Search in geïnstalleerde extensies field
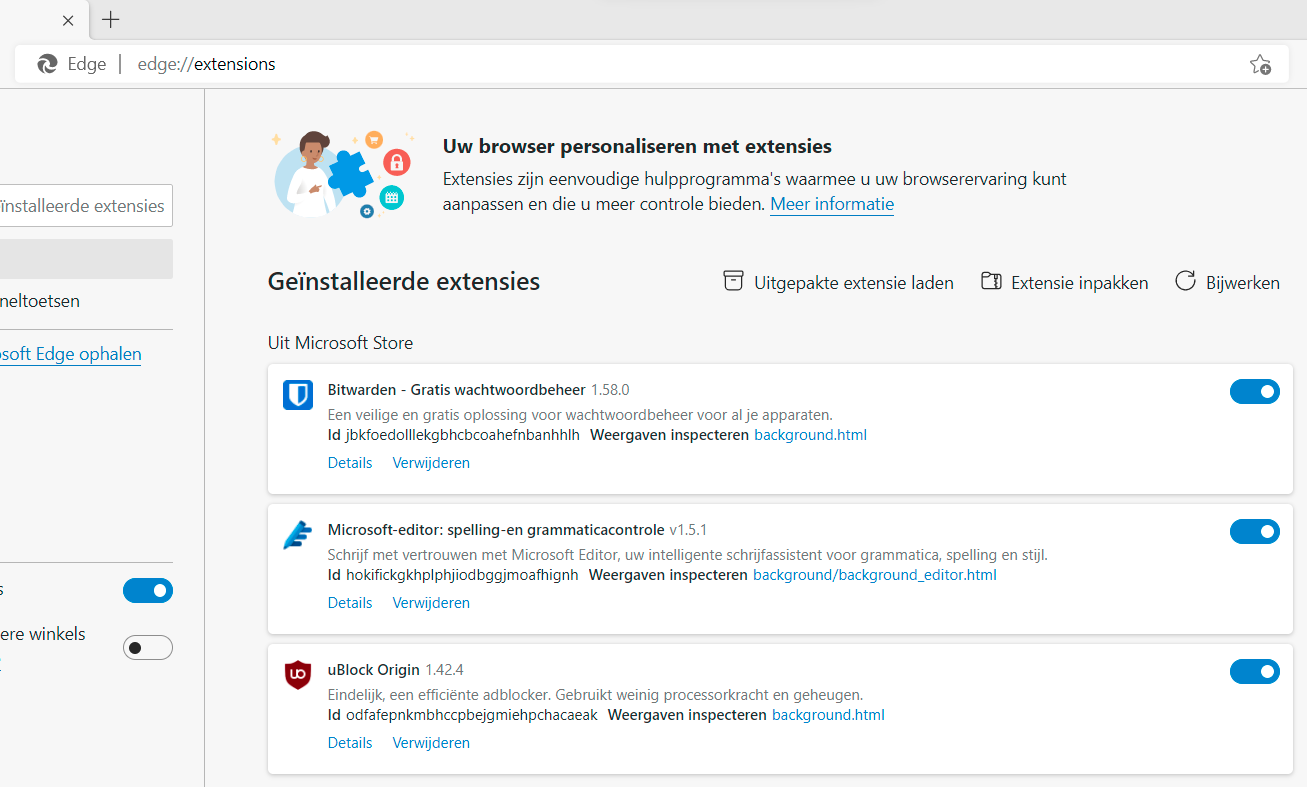Screen dimensions: 1307x787 tap(86, 206)
